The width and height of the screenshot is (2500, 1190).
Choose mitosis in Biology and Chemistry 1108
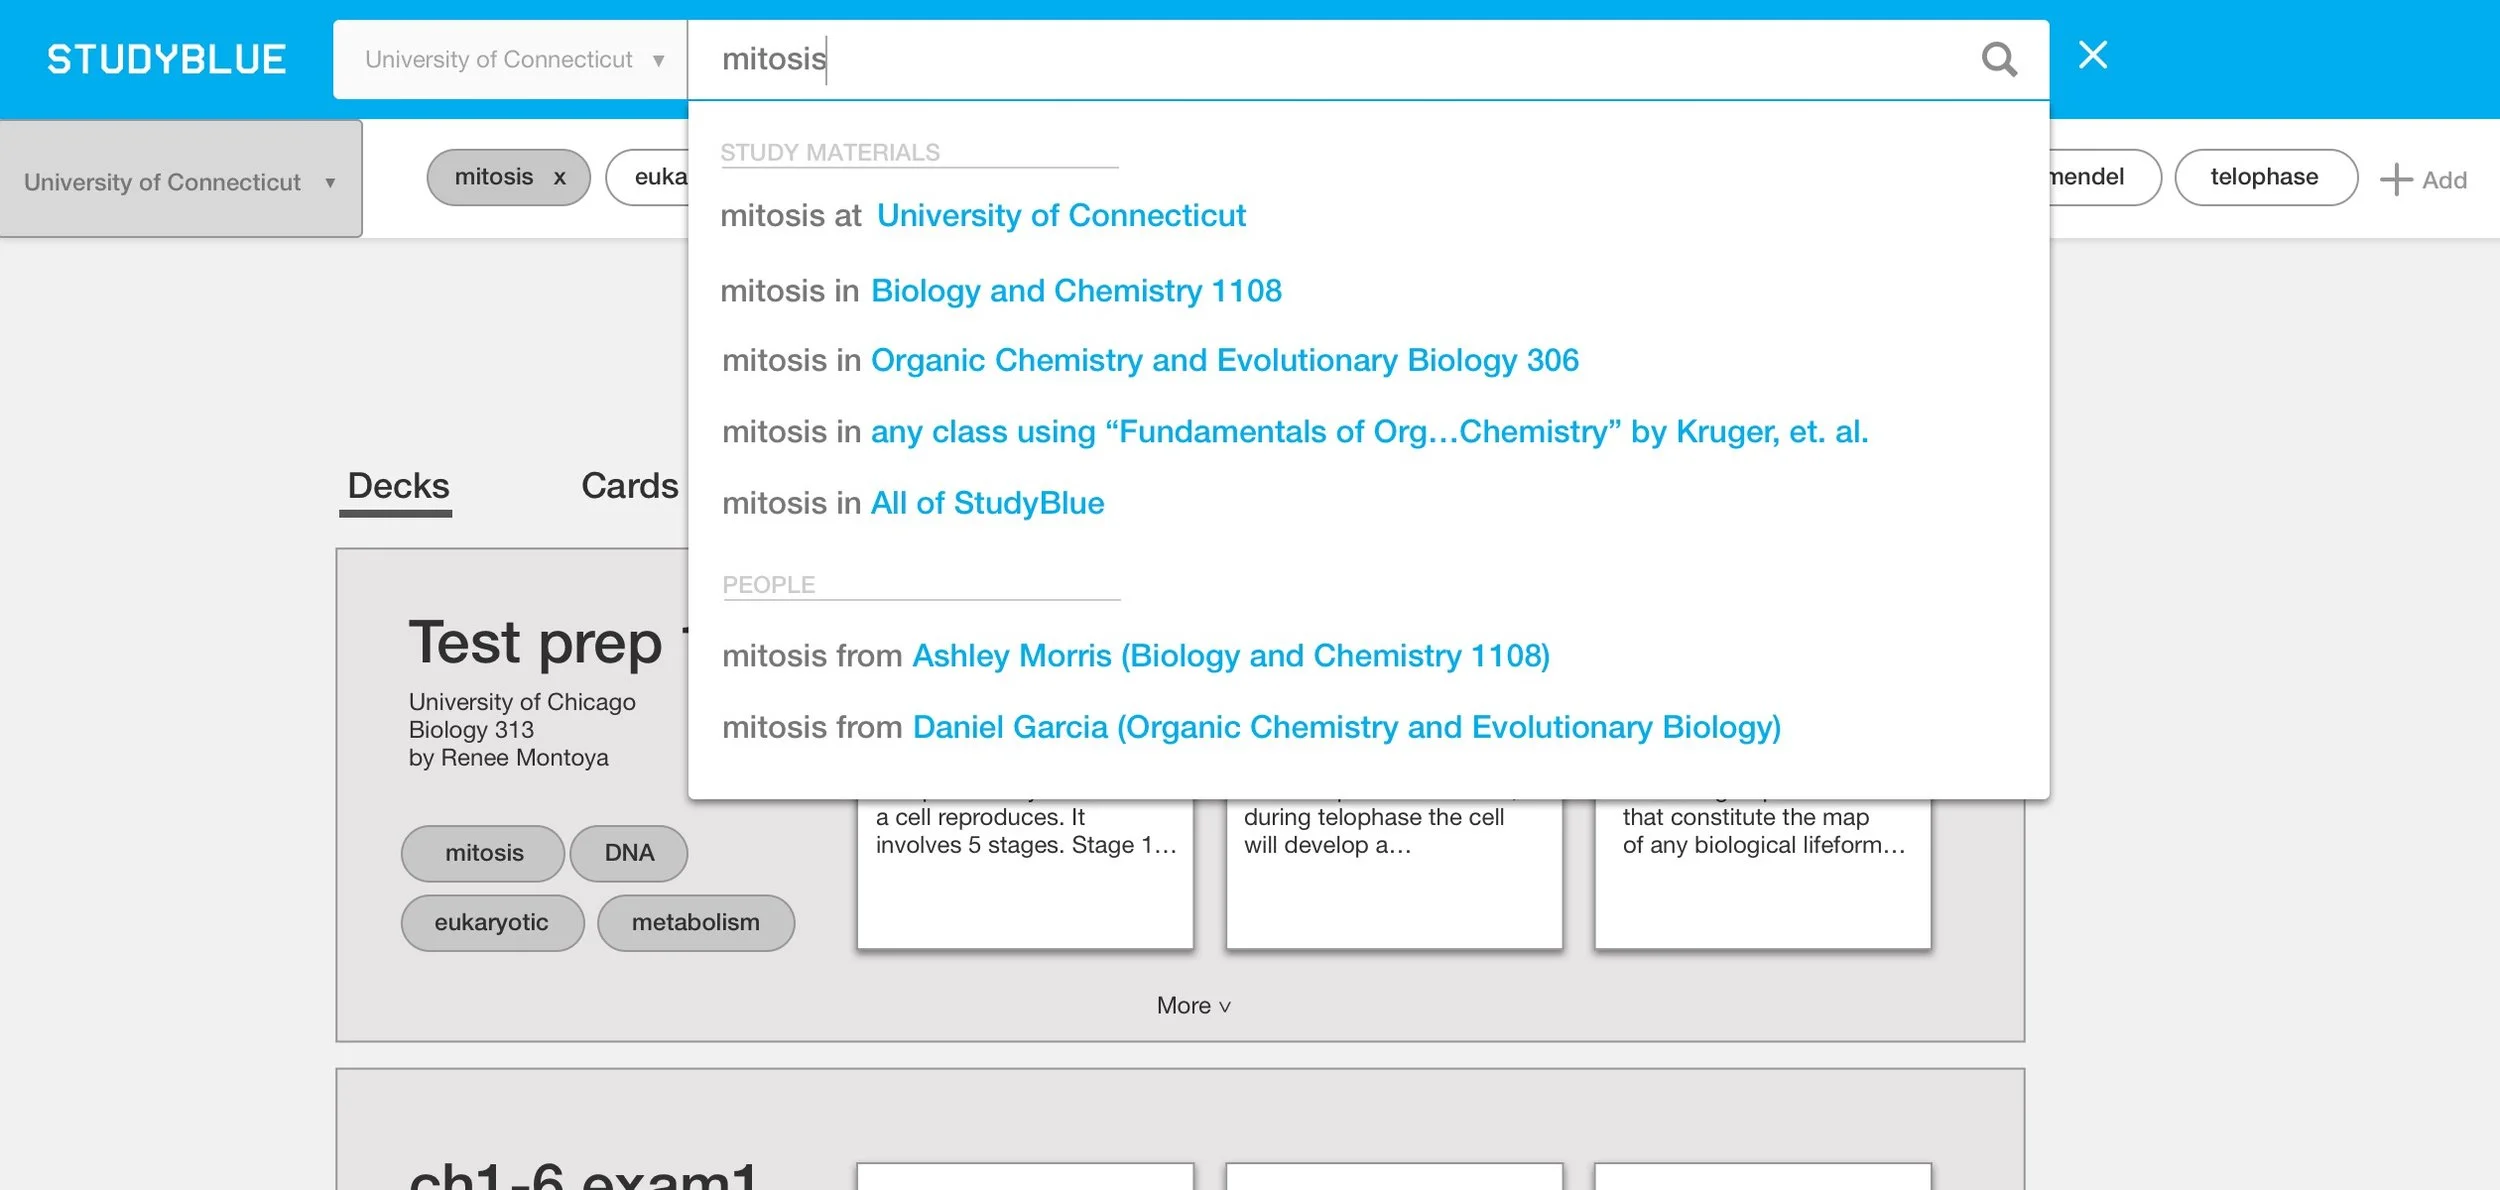(x=1001, y=291)
